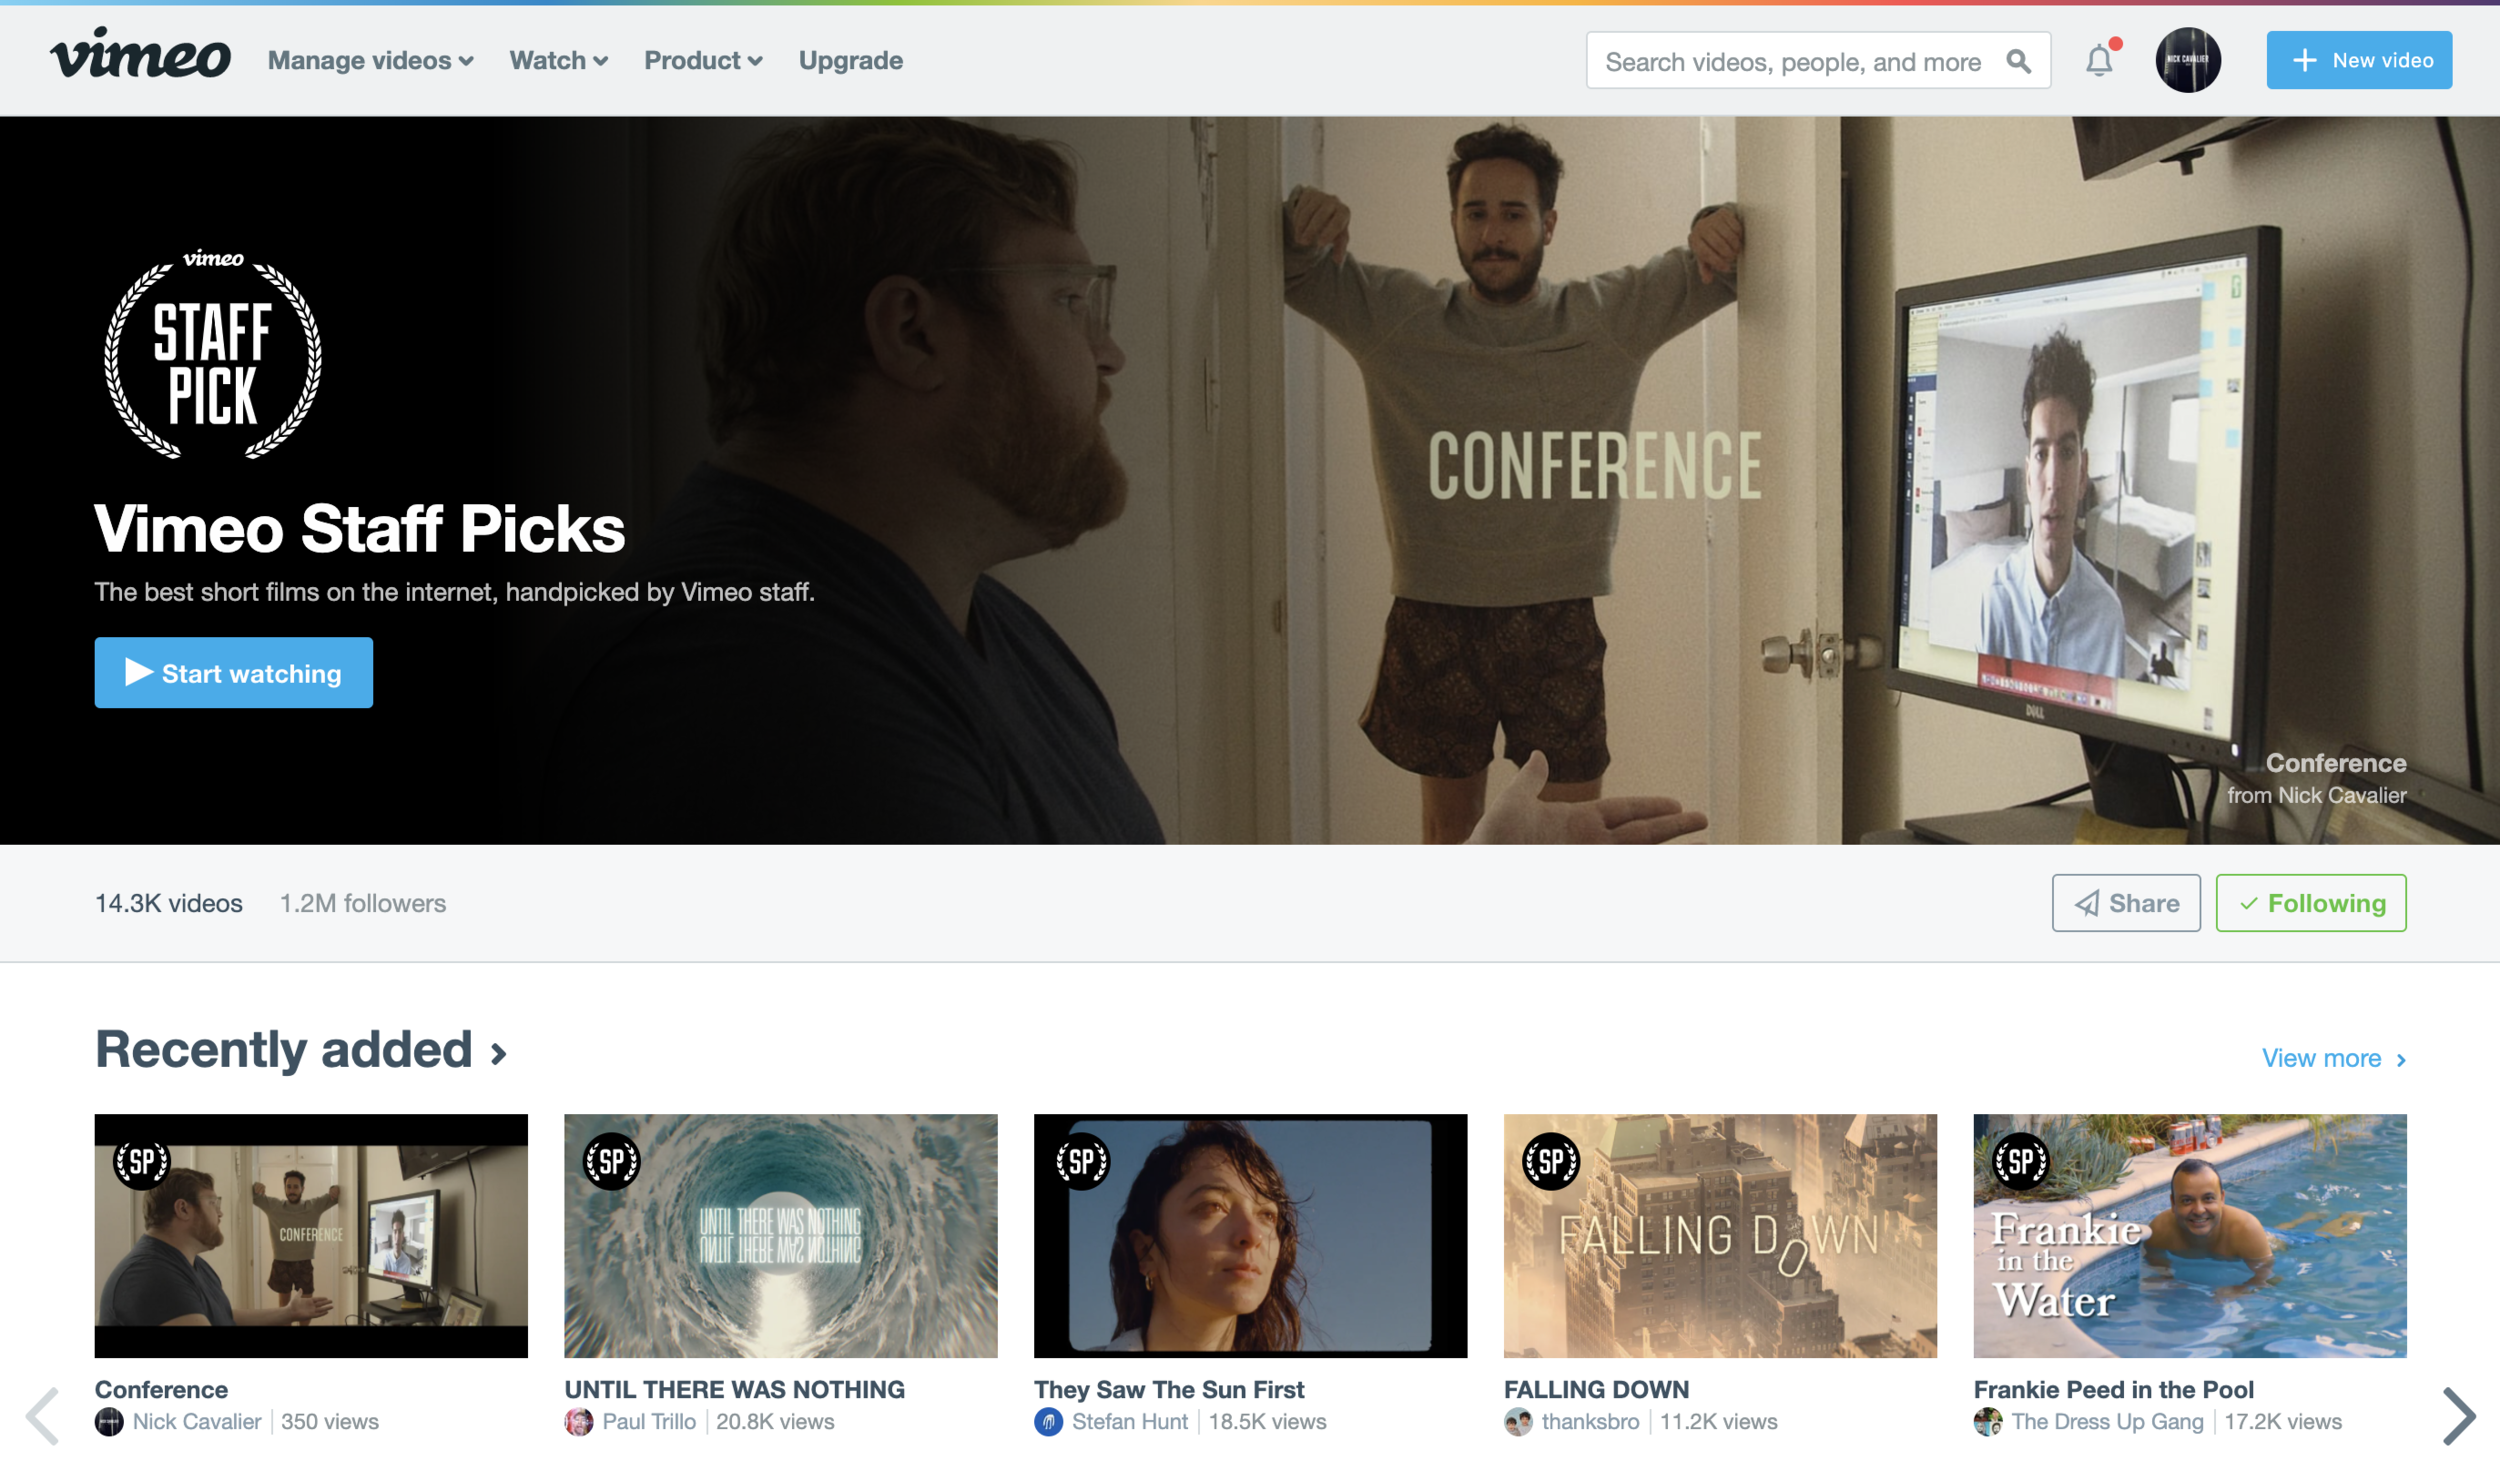
Task: Advance the carousel with the right arrow
Action: tap(2462, 1415)
